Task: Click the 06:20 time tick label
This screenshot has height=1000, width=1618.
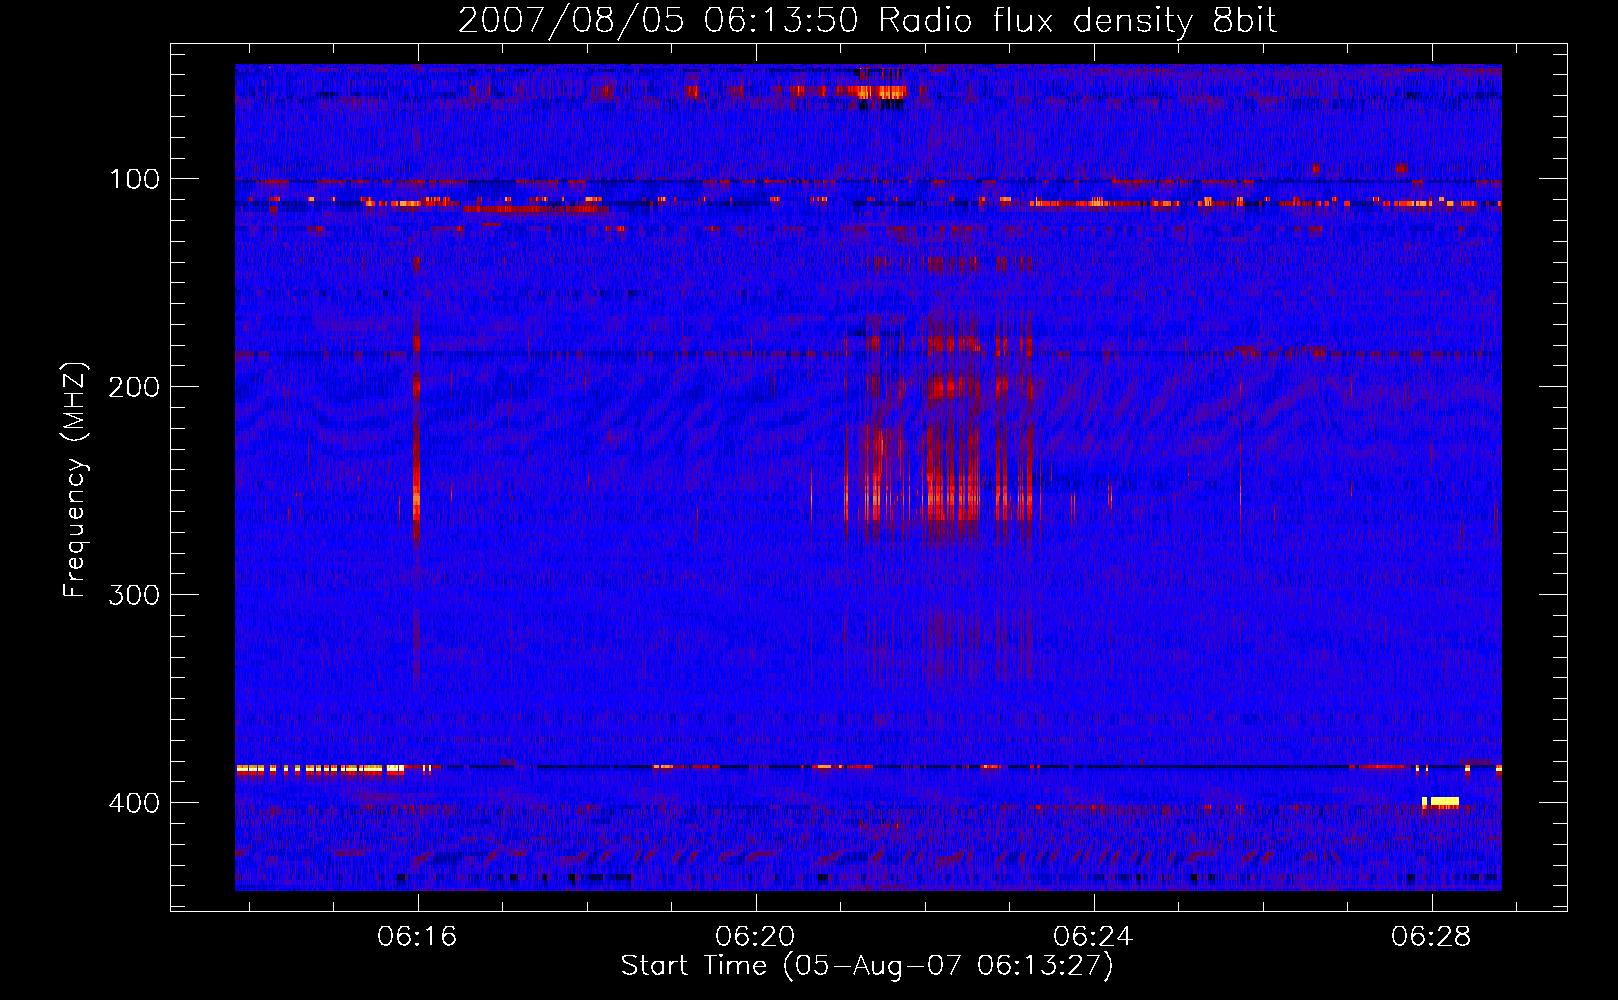Action: [755, 936]
